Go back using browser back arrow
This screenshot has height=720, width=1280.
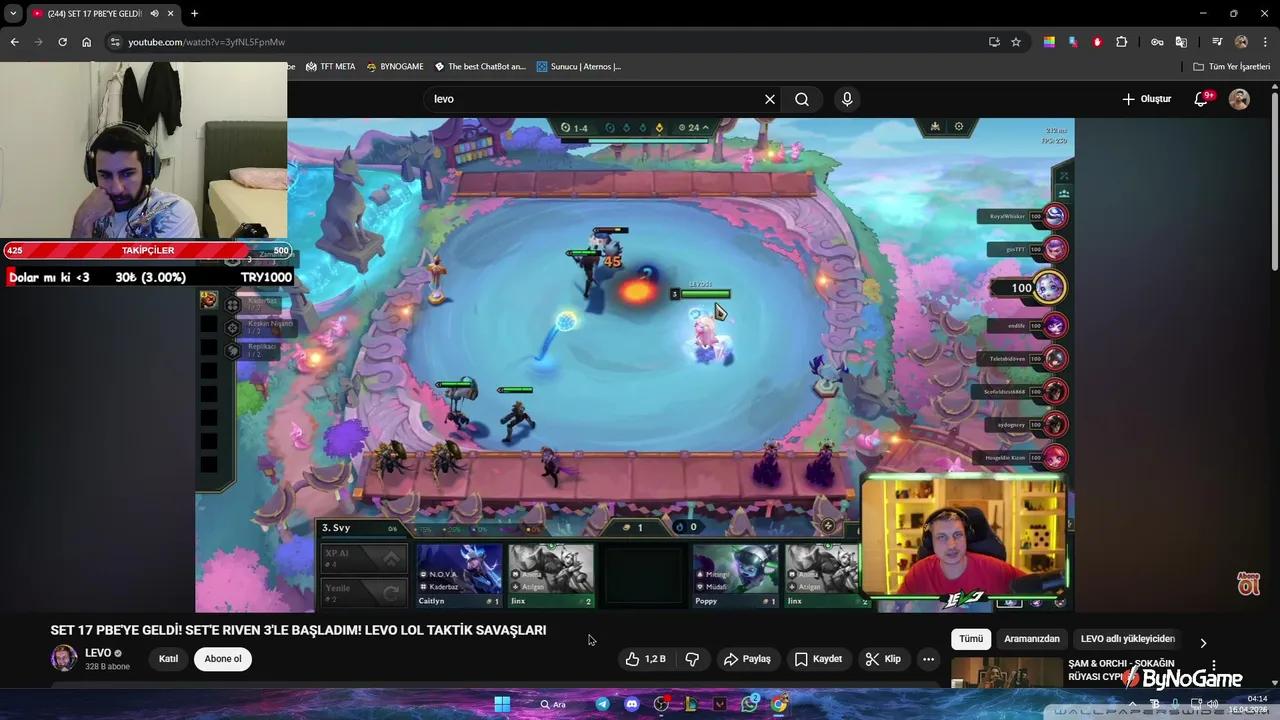point(14,42)
